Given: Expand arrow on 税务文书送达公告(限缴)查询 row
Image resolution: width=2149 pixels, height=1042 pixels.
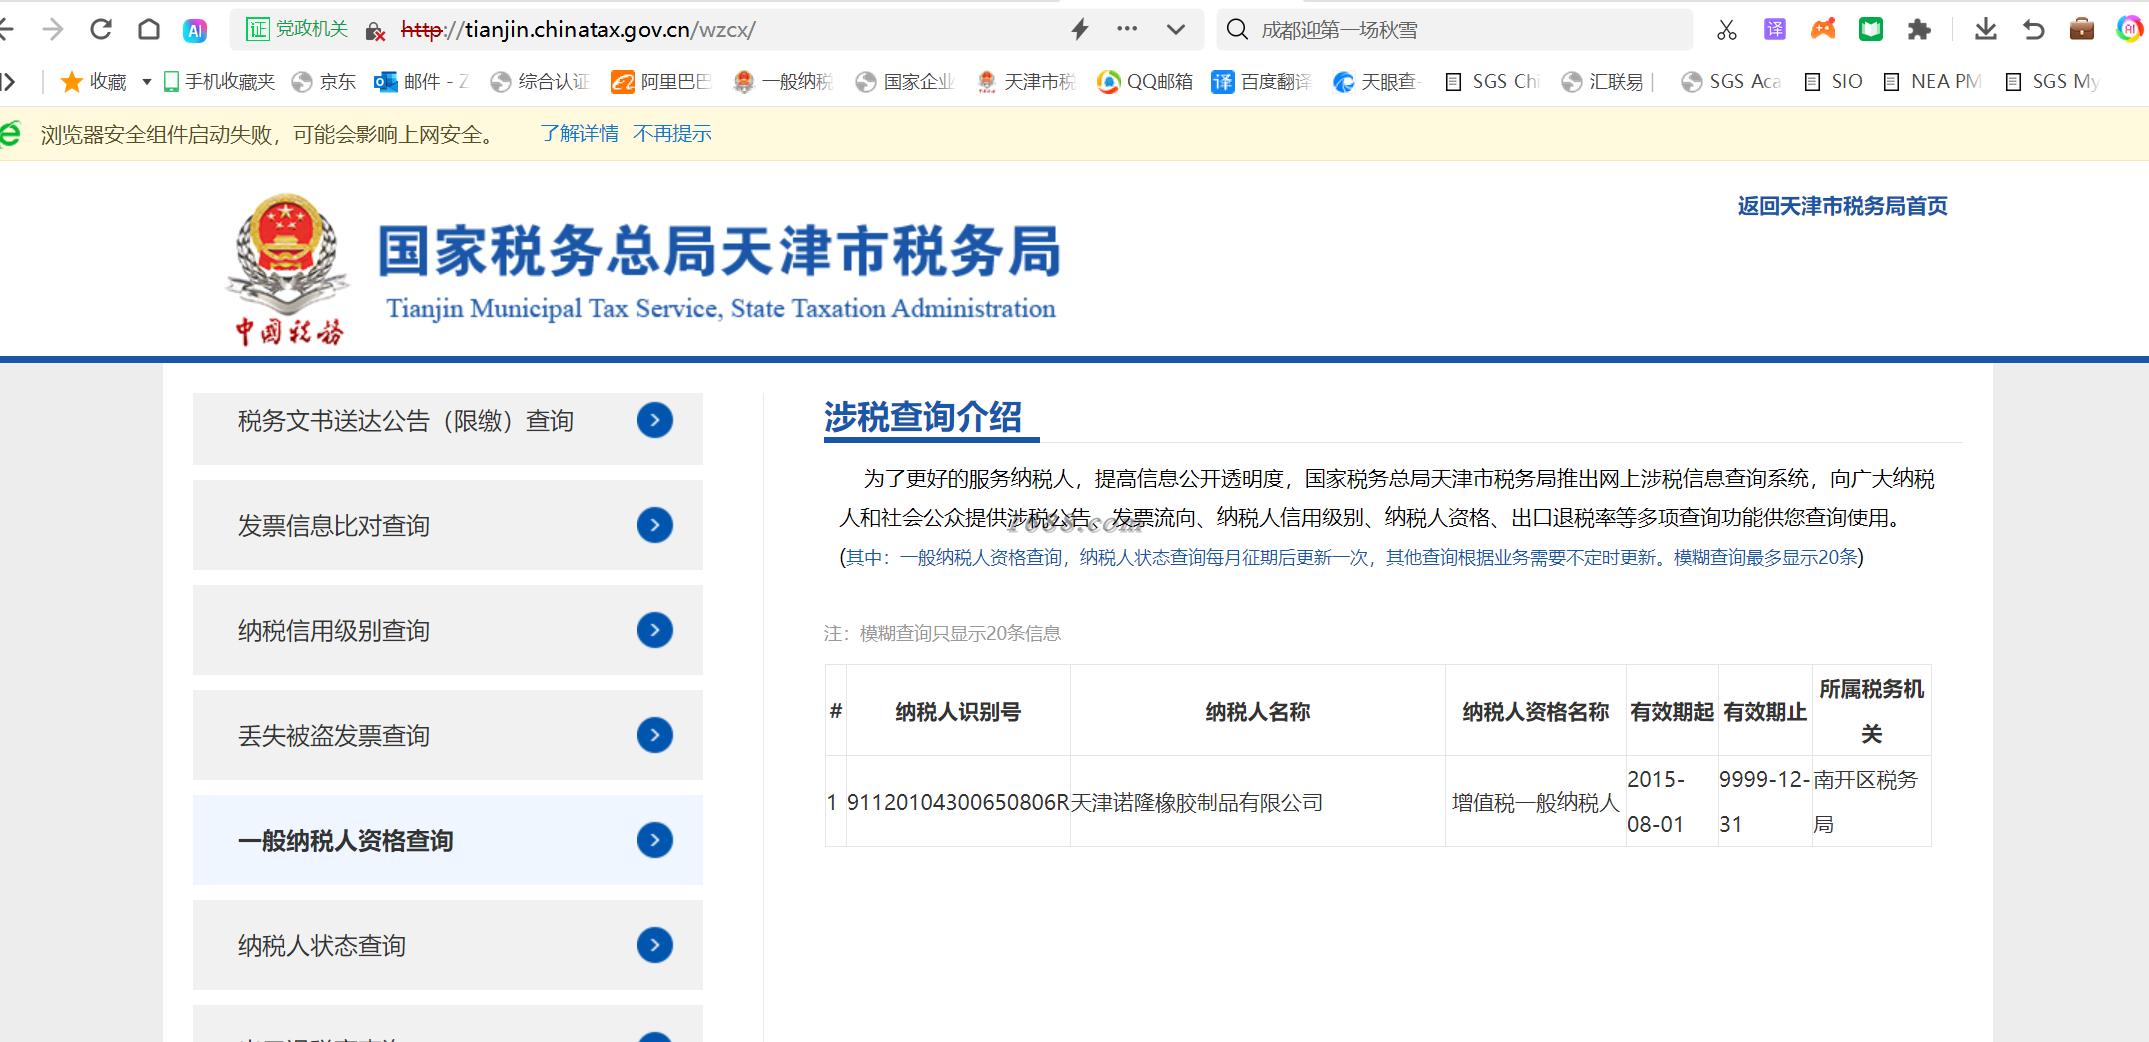Looking at the screenshot, I should click(655, 420).
